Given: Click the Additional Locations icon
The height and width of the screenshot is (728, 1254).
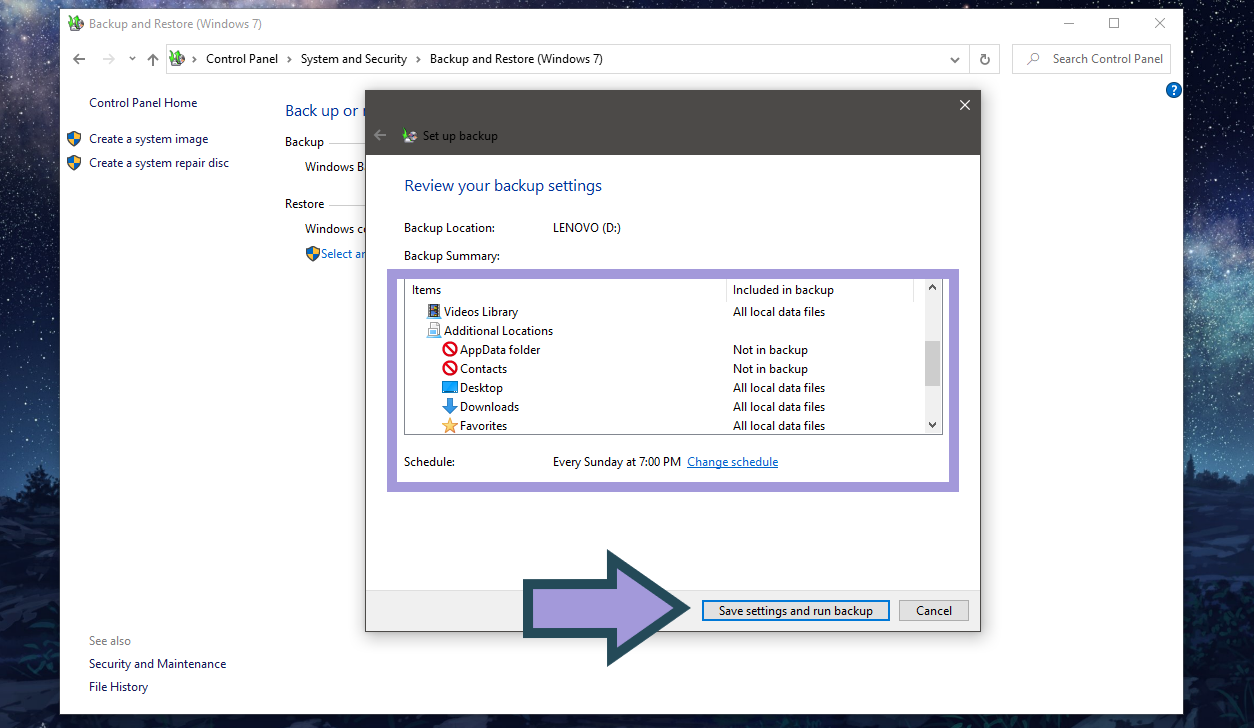Looking at the screenshot, I should pyautogui.click(x=434, y=330).
